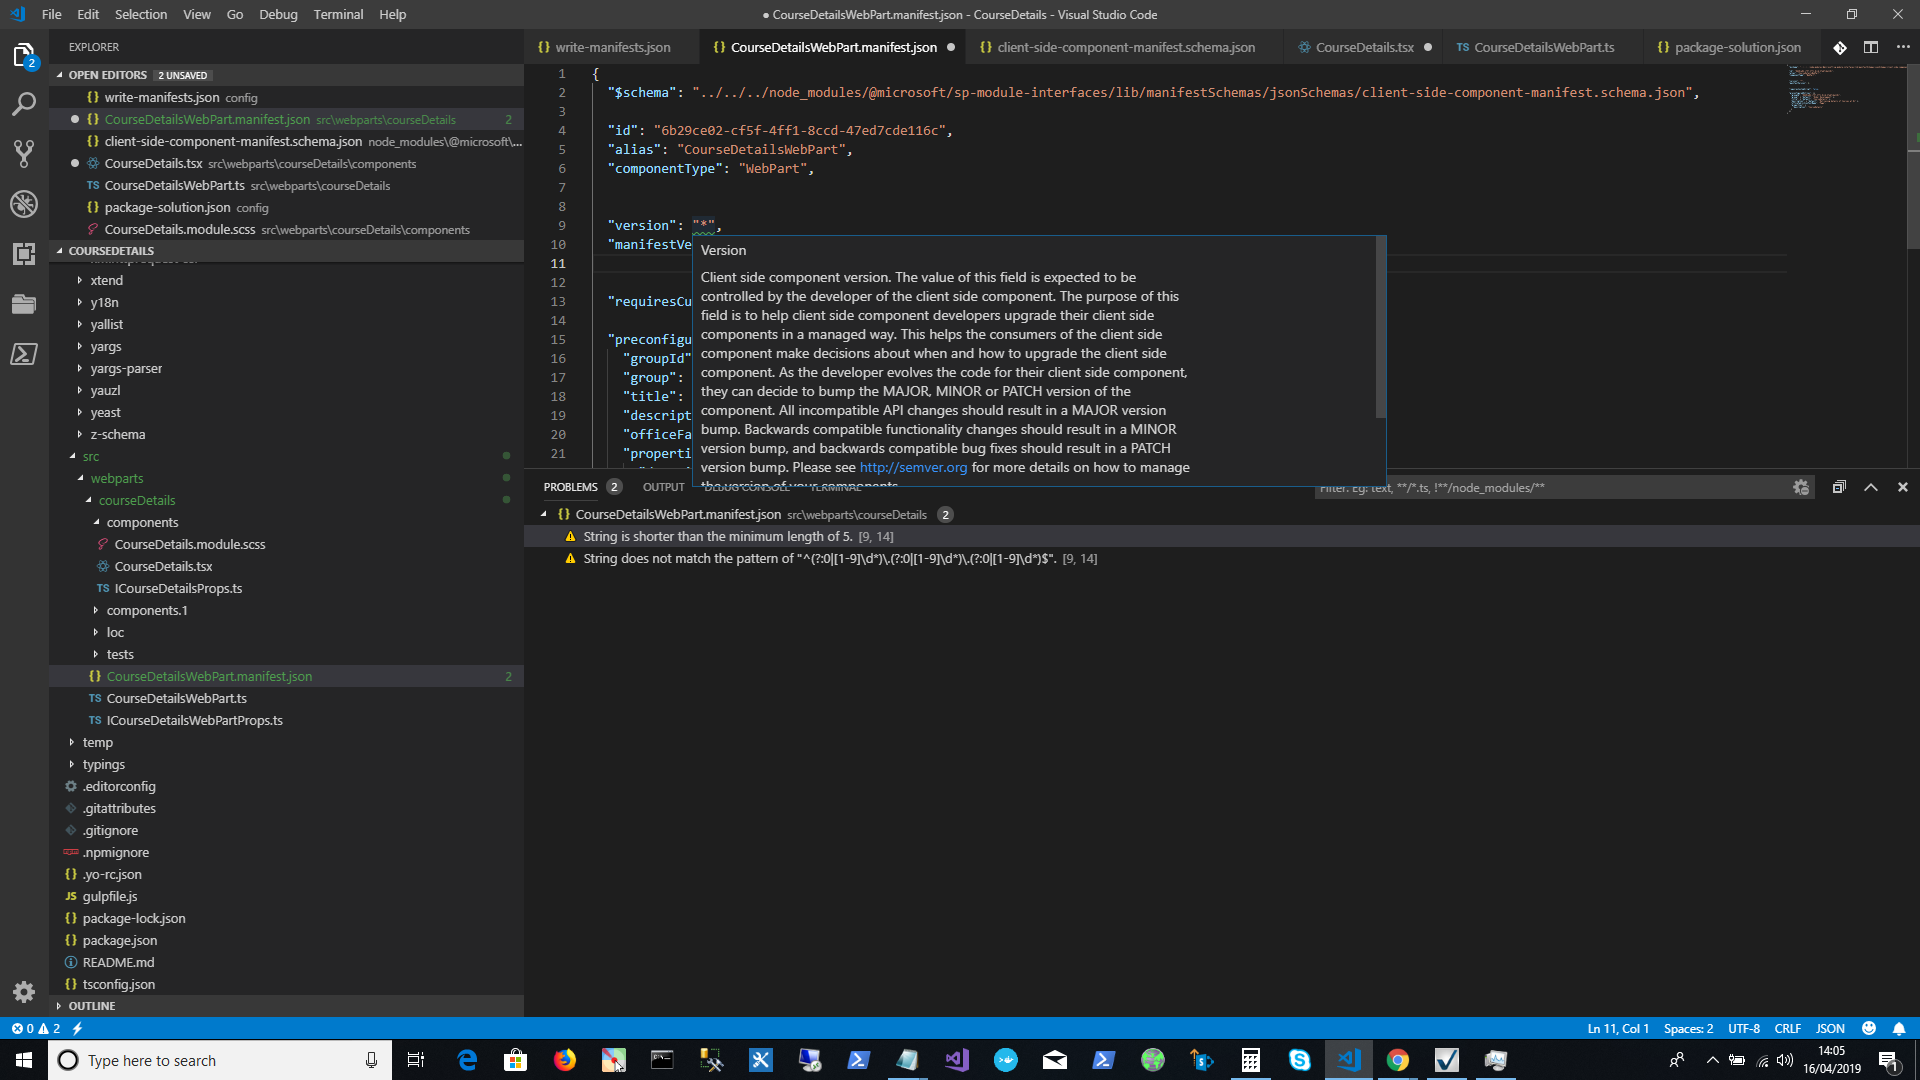Expand the loc folder

[x=115, y=632]
